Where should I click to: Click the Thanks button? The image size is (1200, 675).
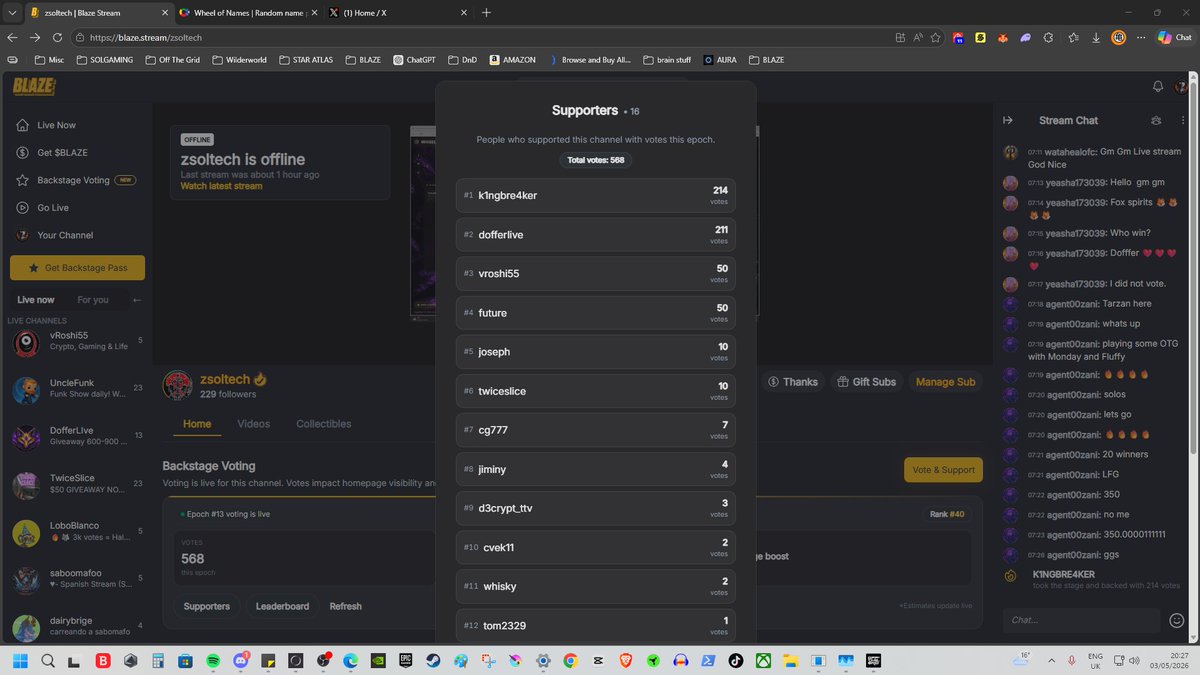(x=794, y=382)
